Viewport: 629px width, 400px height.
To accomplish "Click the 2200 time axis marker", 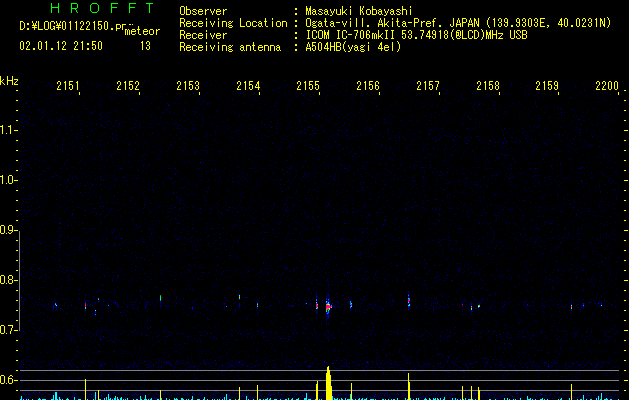I will pos(607,85).
